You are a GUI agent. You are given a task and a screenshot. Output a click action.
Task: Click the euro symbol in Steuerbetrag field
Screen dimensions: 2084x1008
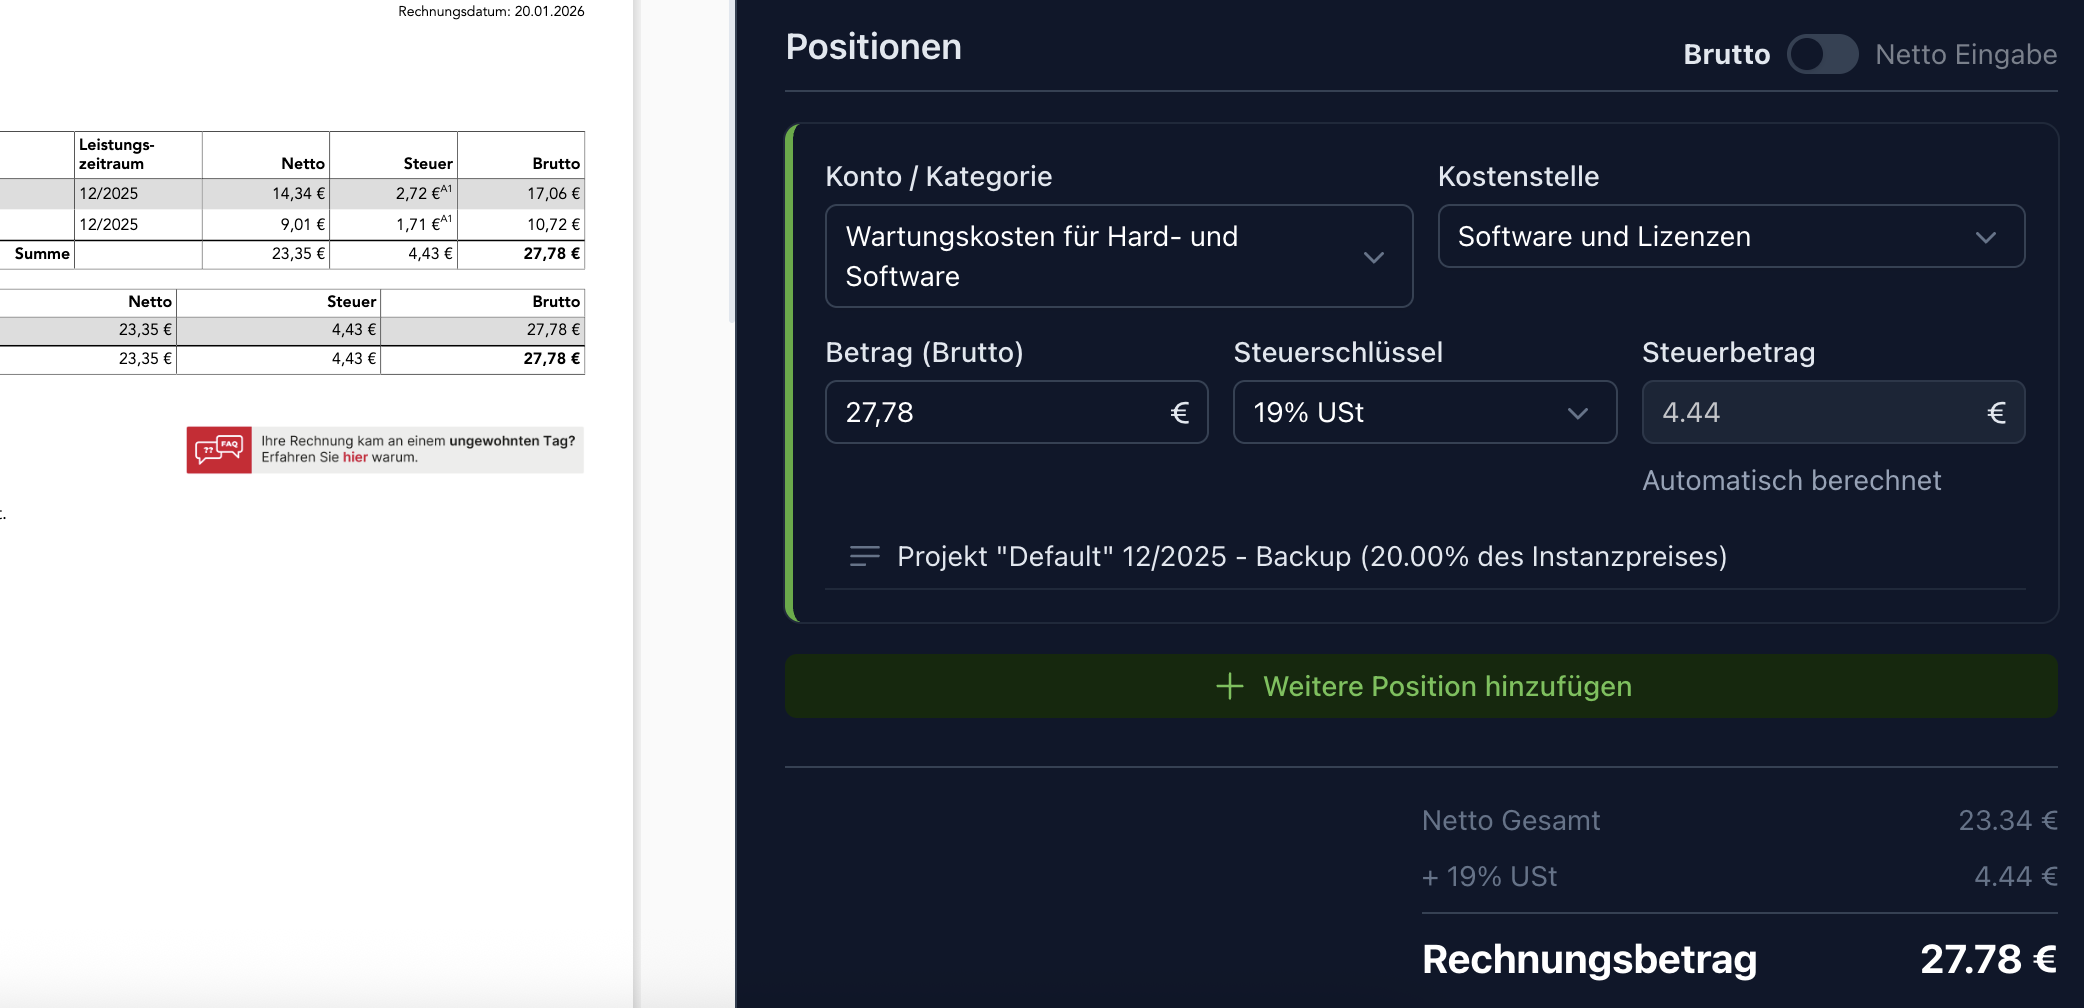tap(1996, 412)
